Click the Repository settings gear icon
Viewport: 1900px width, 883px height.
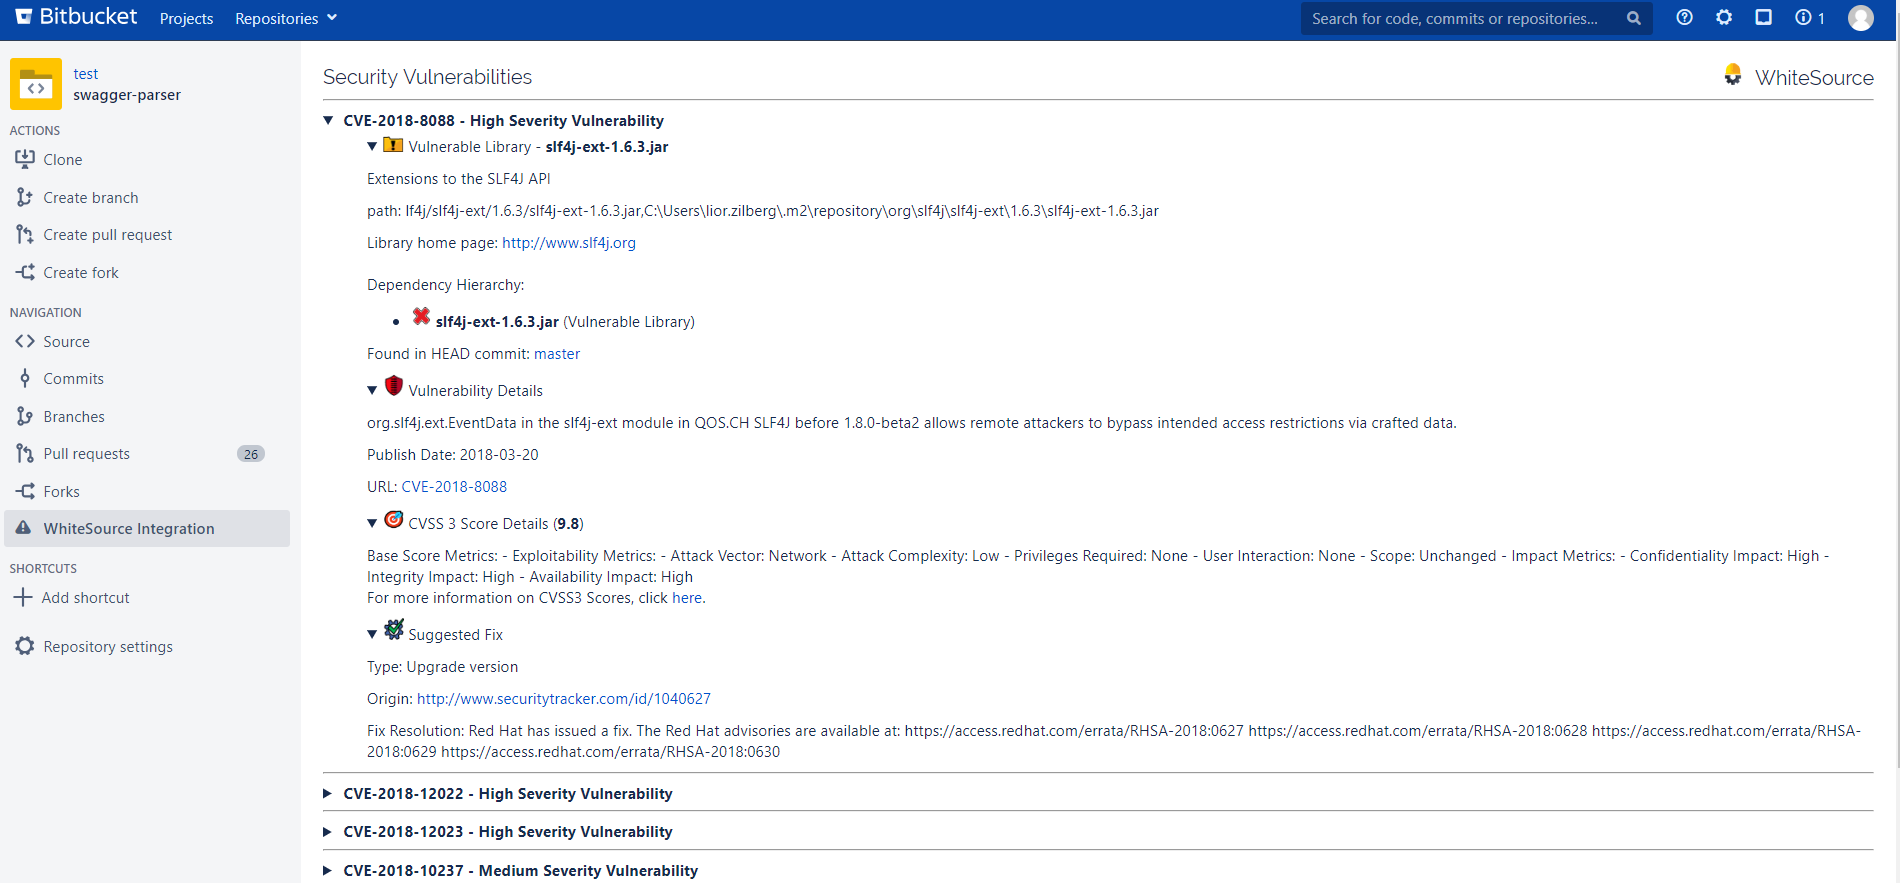point(25,646)
